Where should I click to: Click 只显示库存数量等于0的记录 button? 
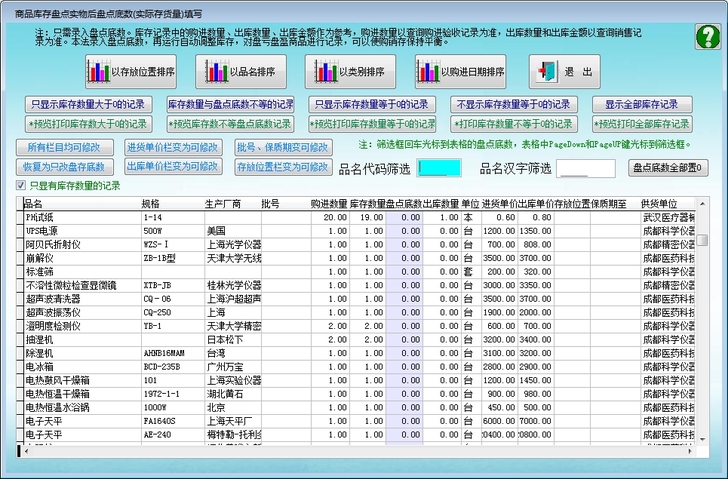(x=372, y=104)
